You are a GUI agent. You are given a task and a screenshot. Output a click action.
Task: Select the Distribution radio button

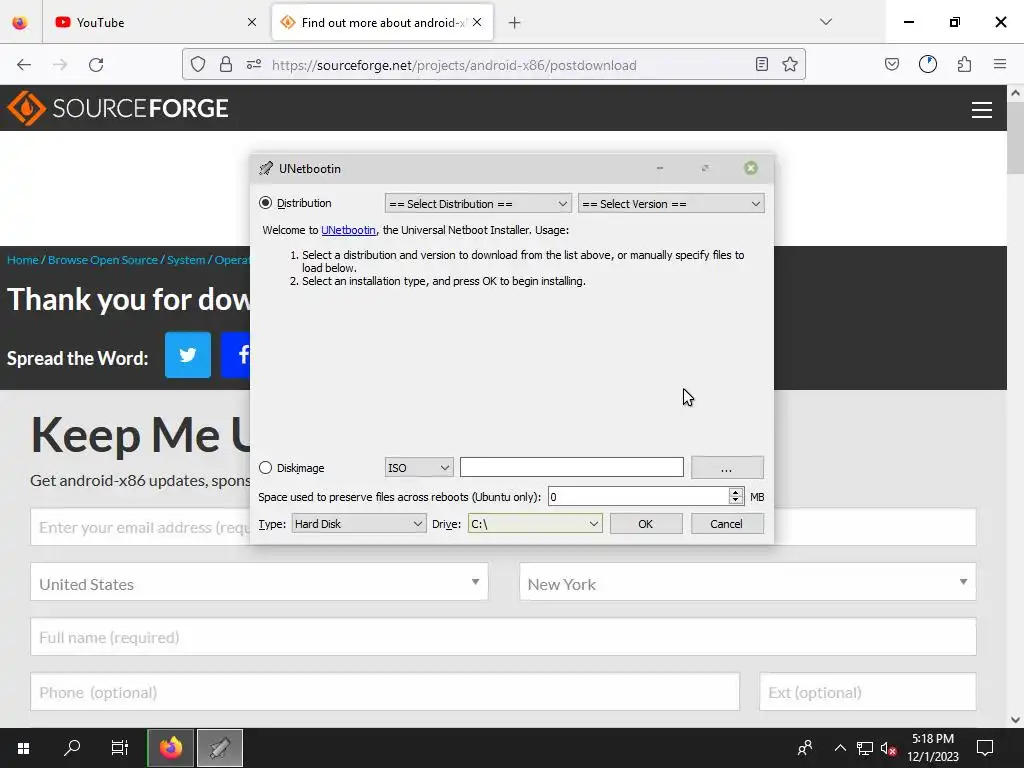(265, 203)
